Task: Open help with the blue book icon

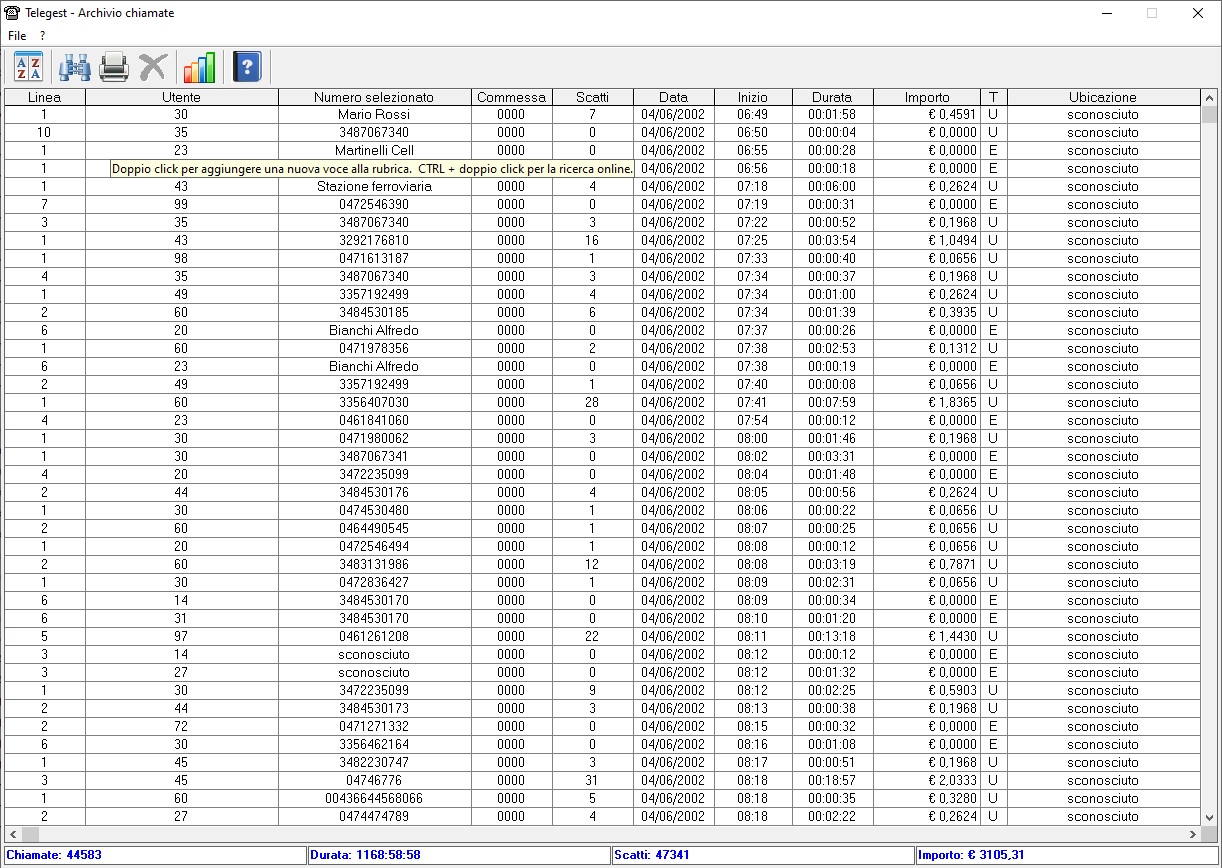Action: 247,67
